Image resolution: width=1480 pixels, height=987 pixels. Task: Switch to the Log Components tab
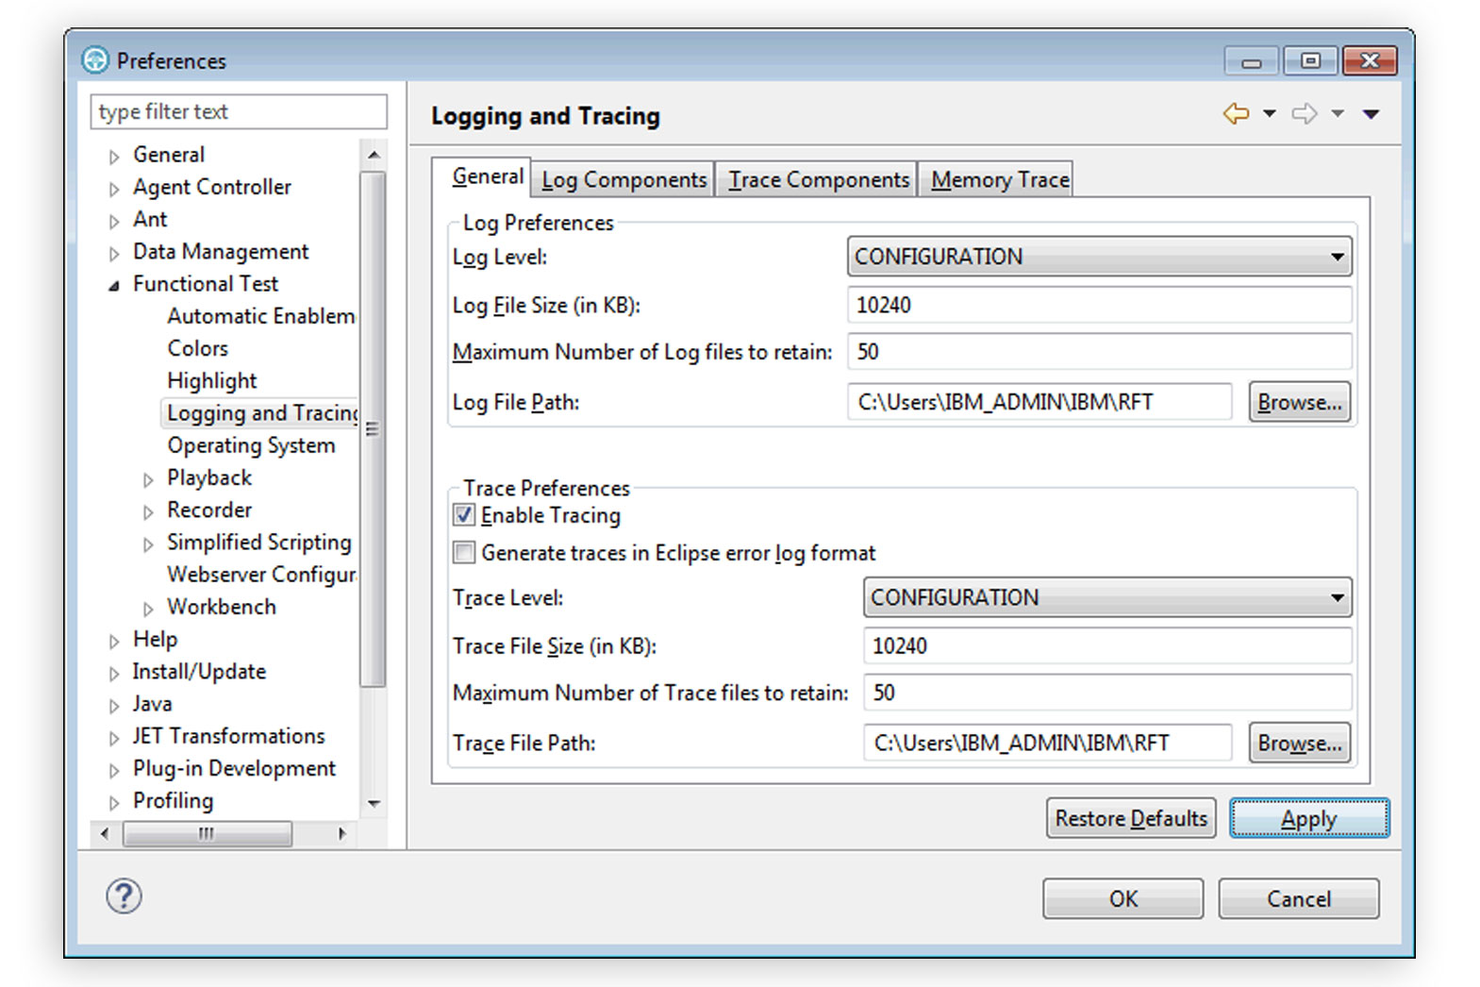(x=622, y=179)
